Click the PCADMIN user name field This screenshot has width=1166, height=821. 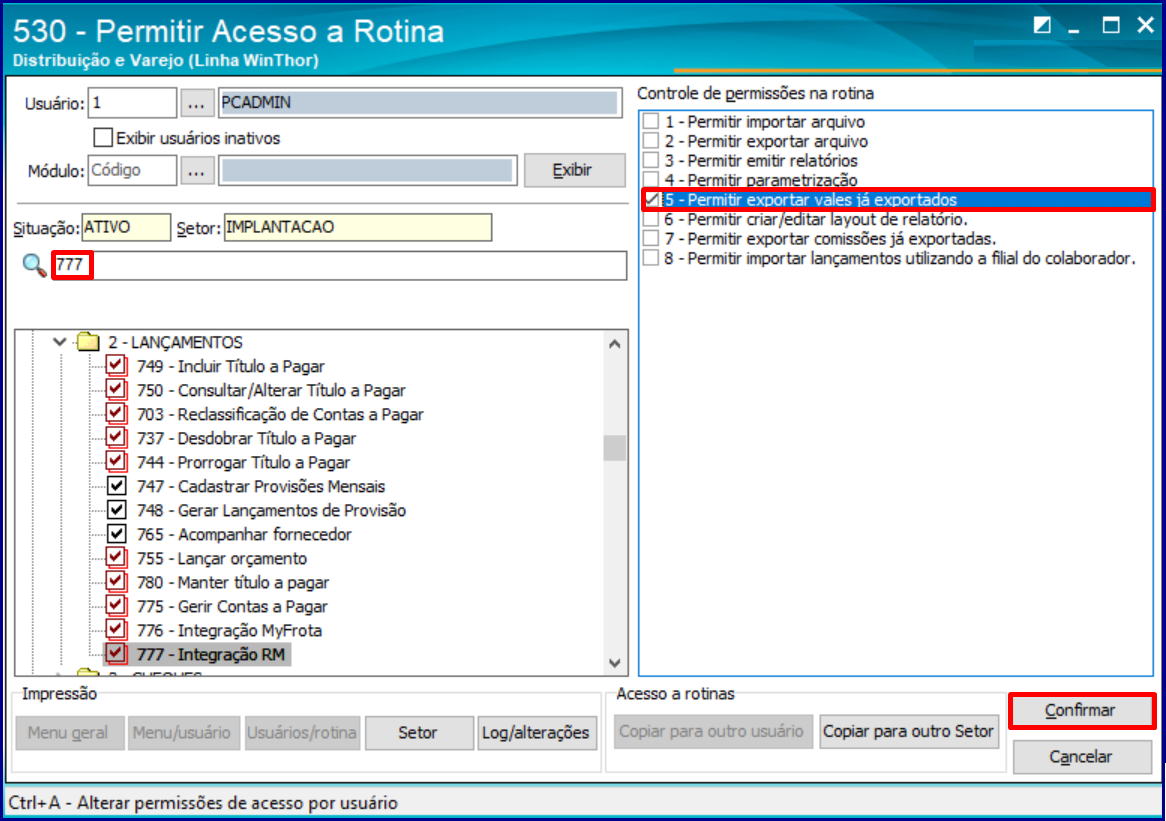point(420,103)
